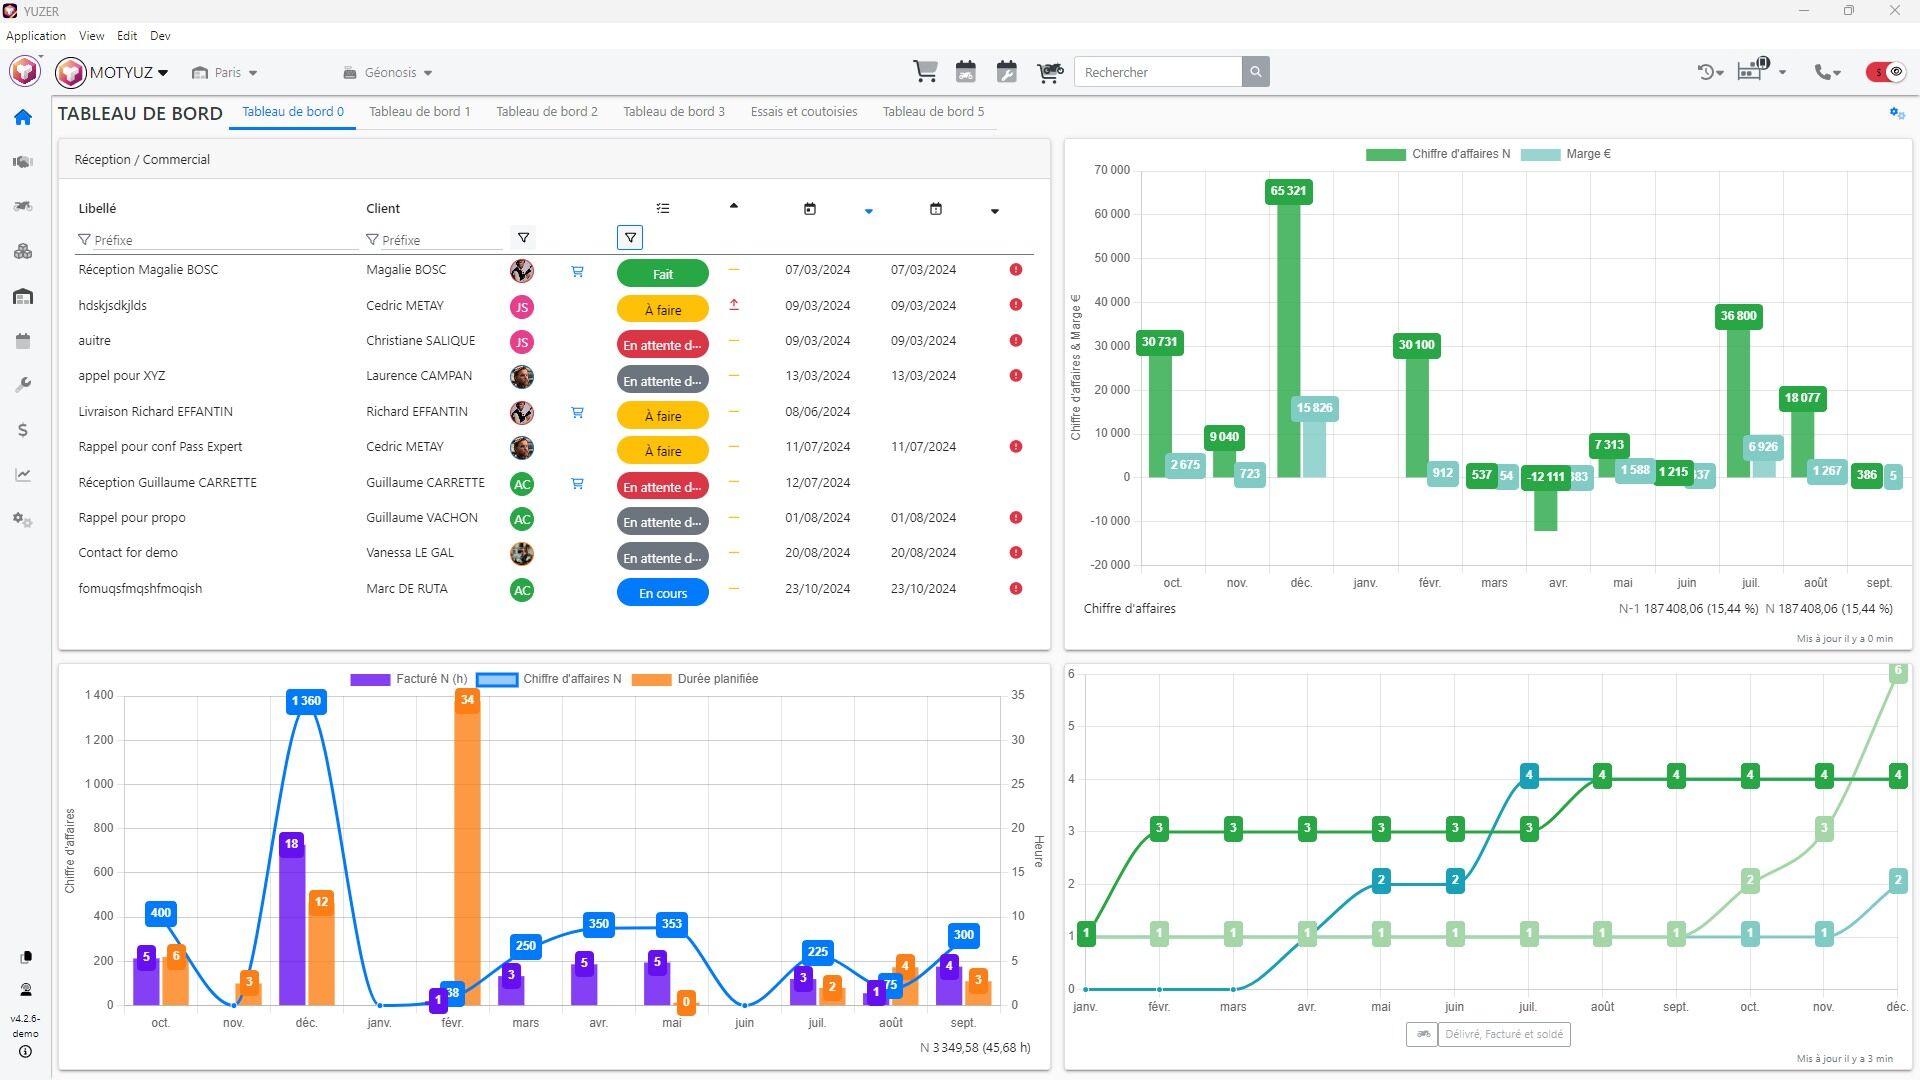The image size is (1920, 1080).
Task: Go to home icon in sidebar
Action: click(x=23, y=118)
